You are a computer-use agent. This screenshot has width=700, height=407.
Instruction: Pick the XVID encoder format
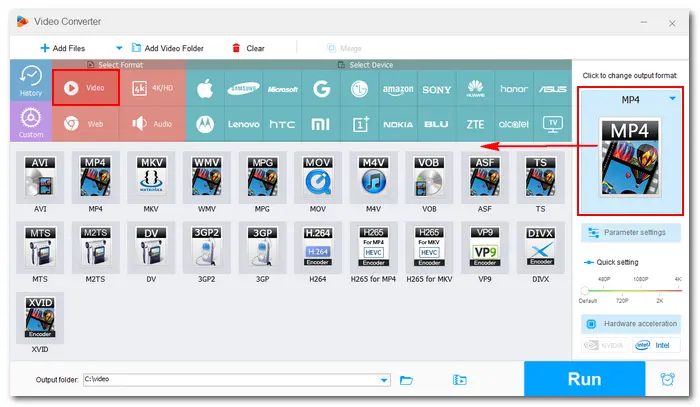click(x=40, y=318)
